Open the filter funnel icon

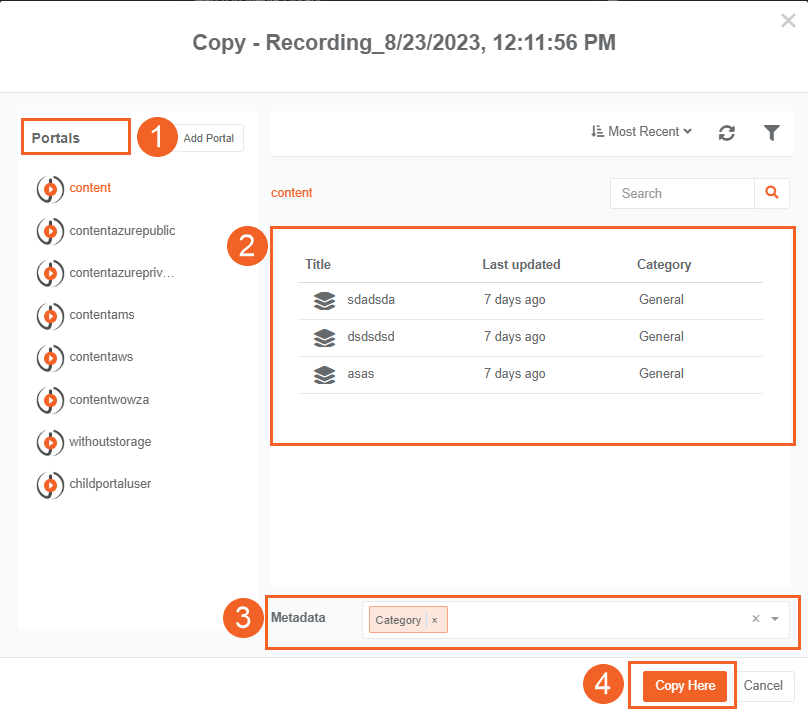click(771, 133)
